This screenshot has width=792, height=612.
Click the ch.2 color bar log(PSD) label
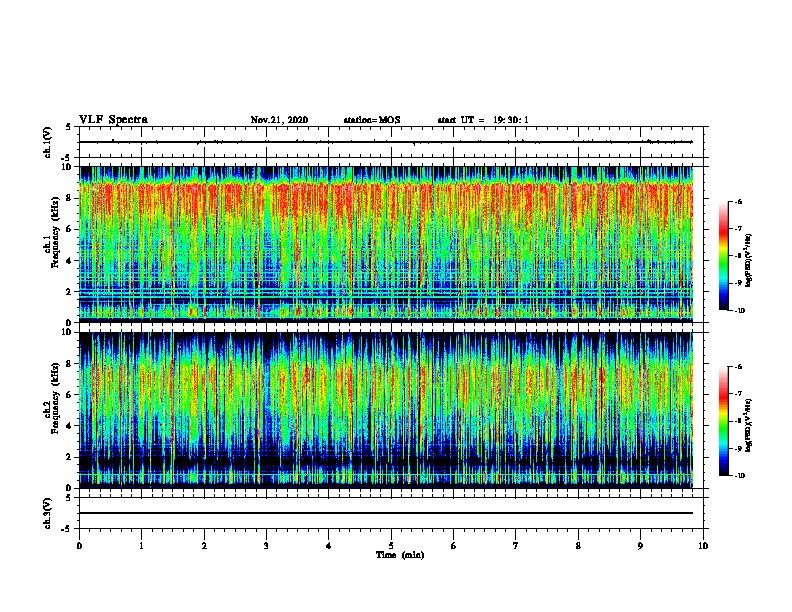tap(748, 425)
